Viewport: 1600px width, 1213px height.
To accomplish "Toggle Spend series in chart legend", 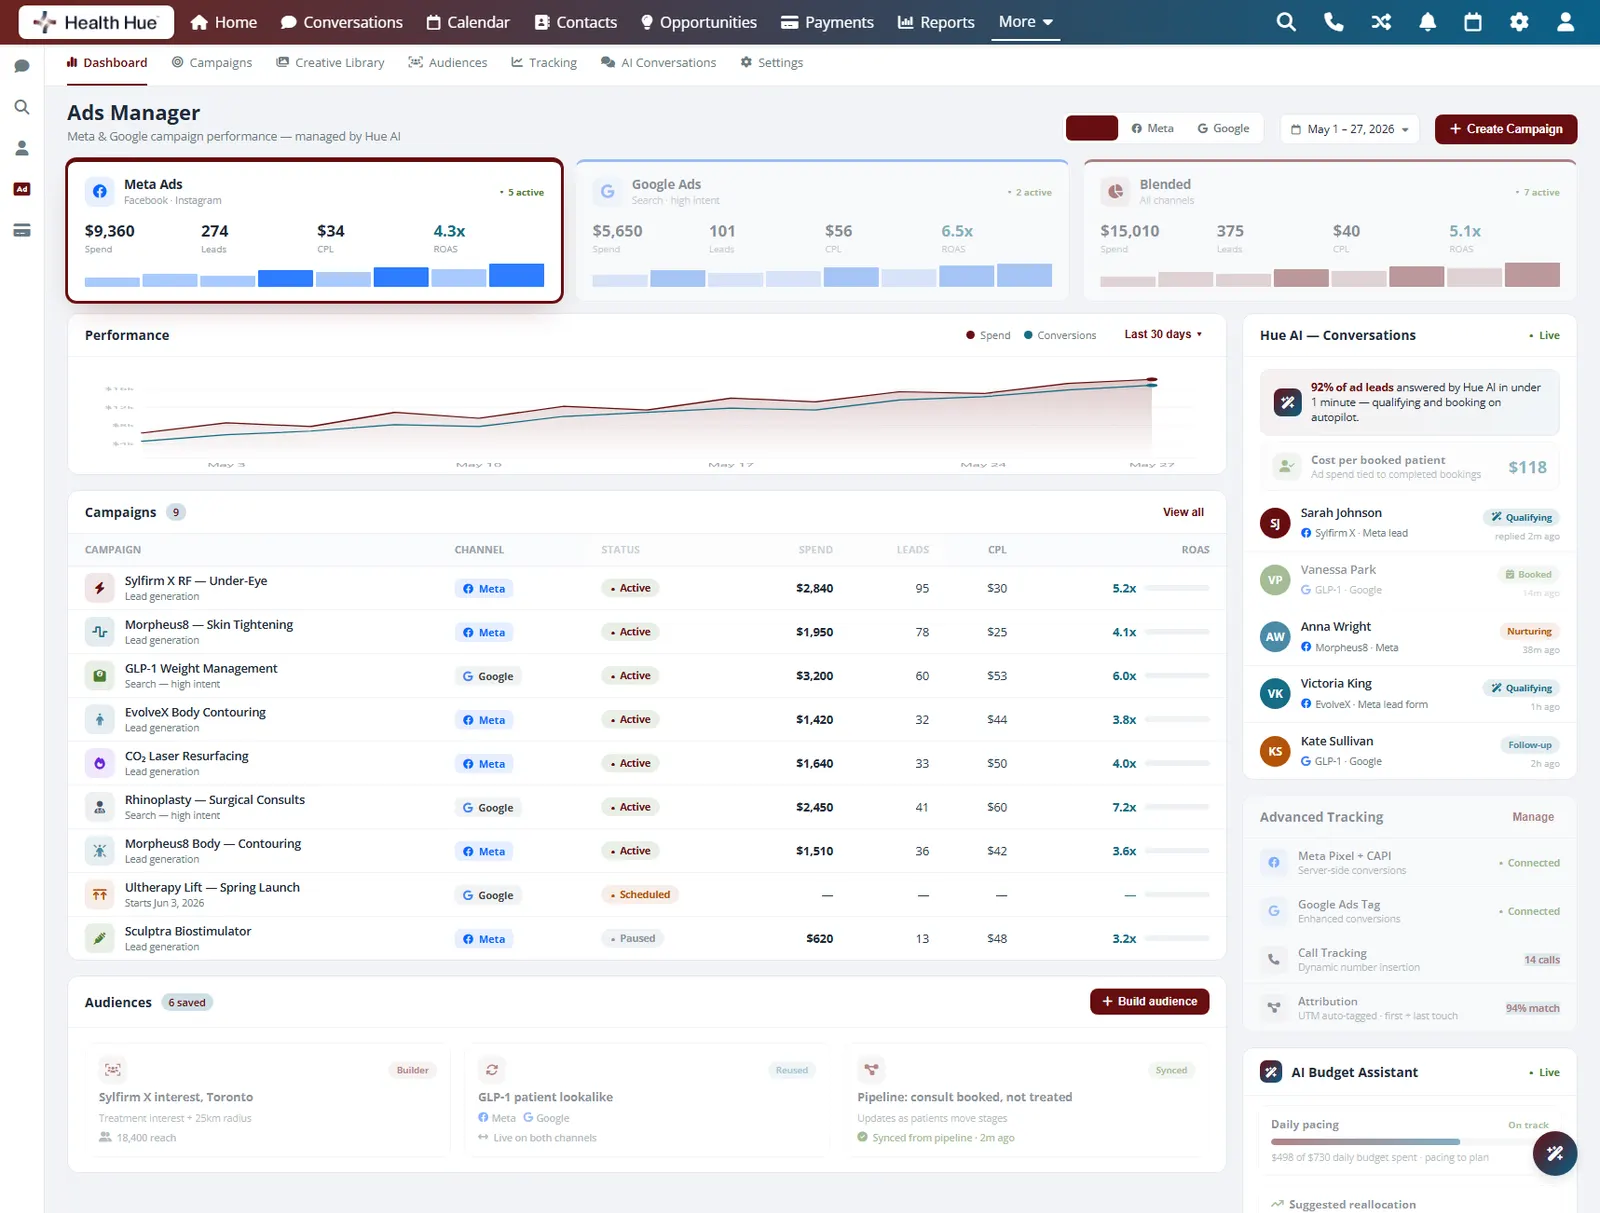I will click(988, 335).
